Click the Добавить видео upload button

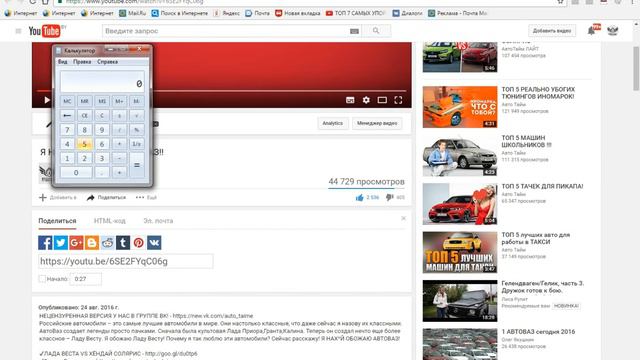point(552,31)
